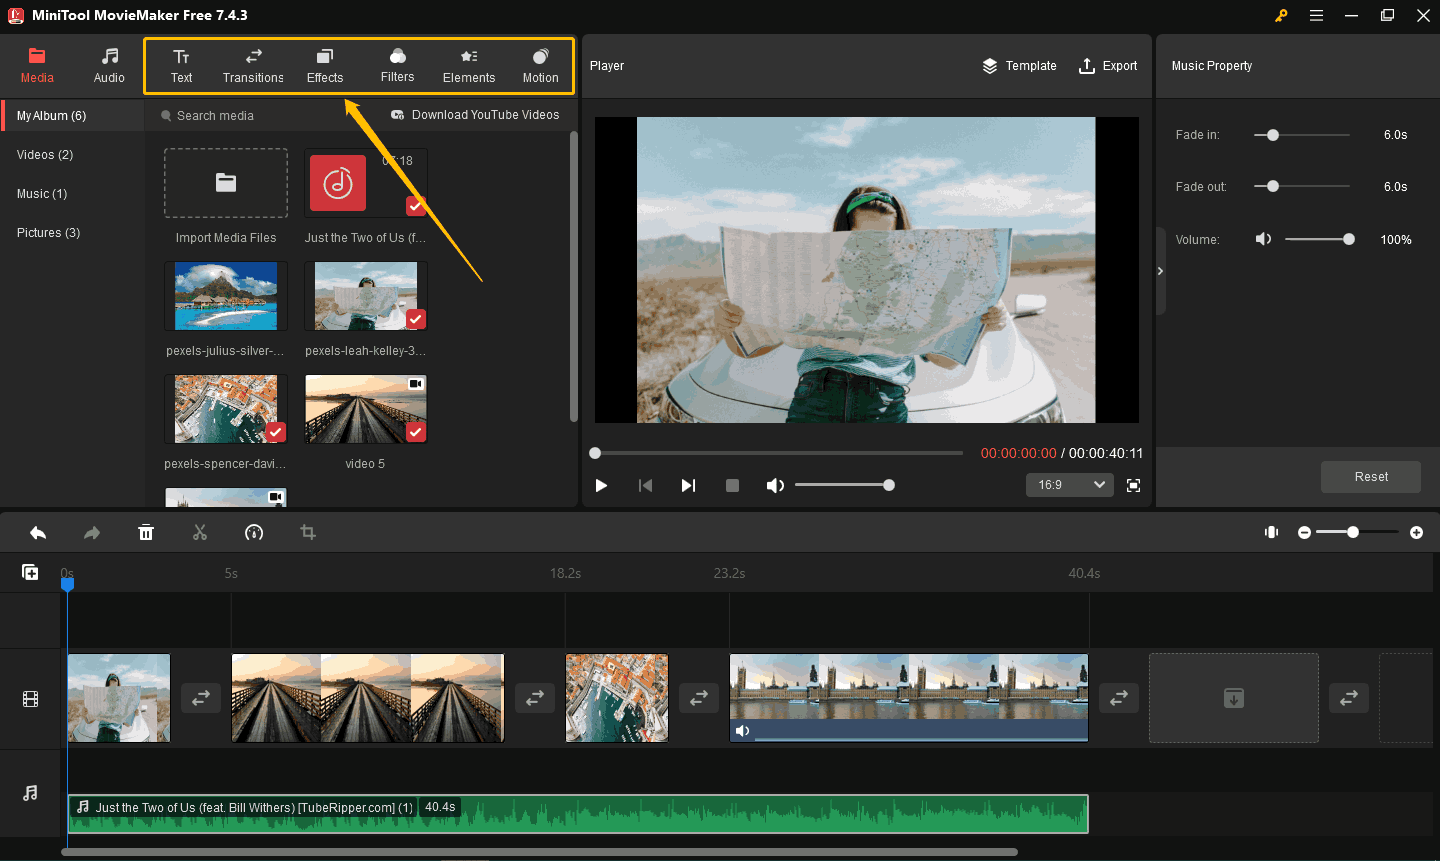Select the pexels-leah-kelley thumbnail
Image resolution: width=1440 pixels, height=861 pixels.
click(366, 296)
